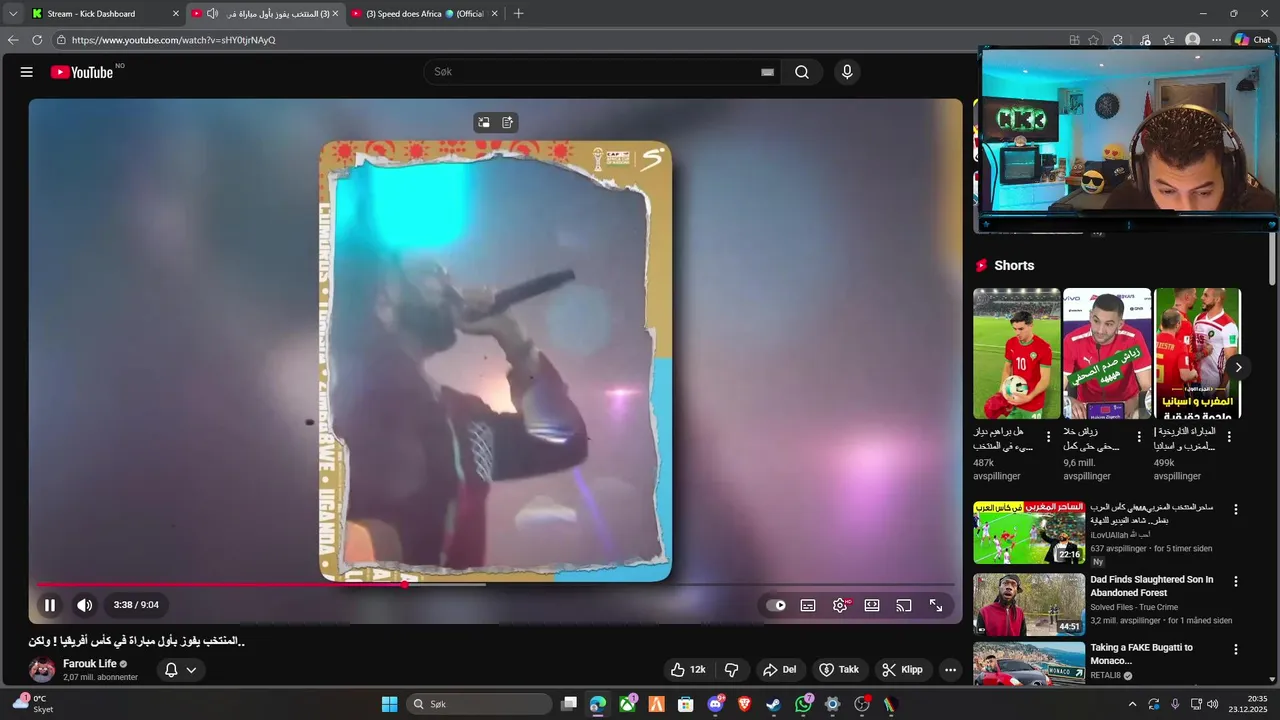Reload the current page
The image size is (1280, 720).
point(37,40)
